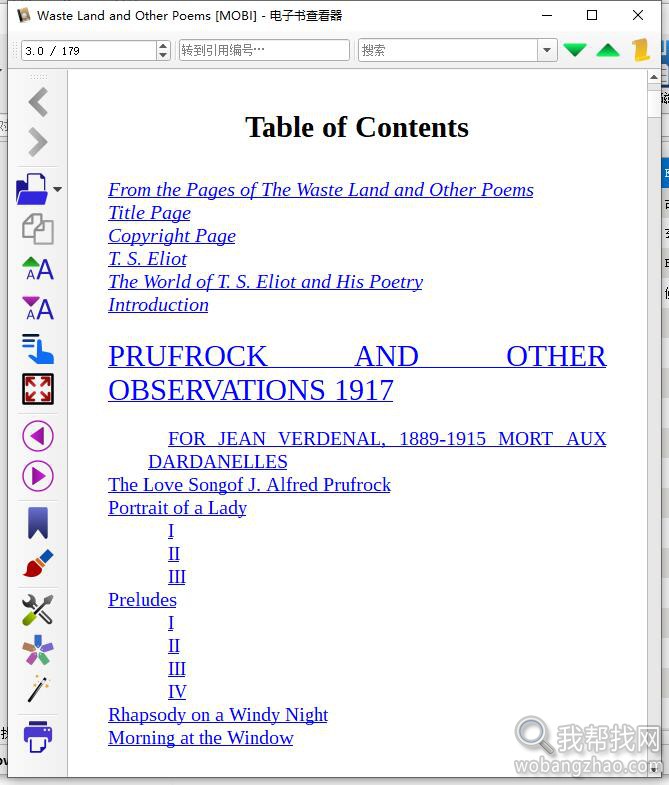Decrease font size with the smaller A icon
This screenshot has width=669, height=785.
pos(38,308)
